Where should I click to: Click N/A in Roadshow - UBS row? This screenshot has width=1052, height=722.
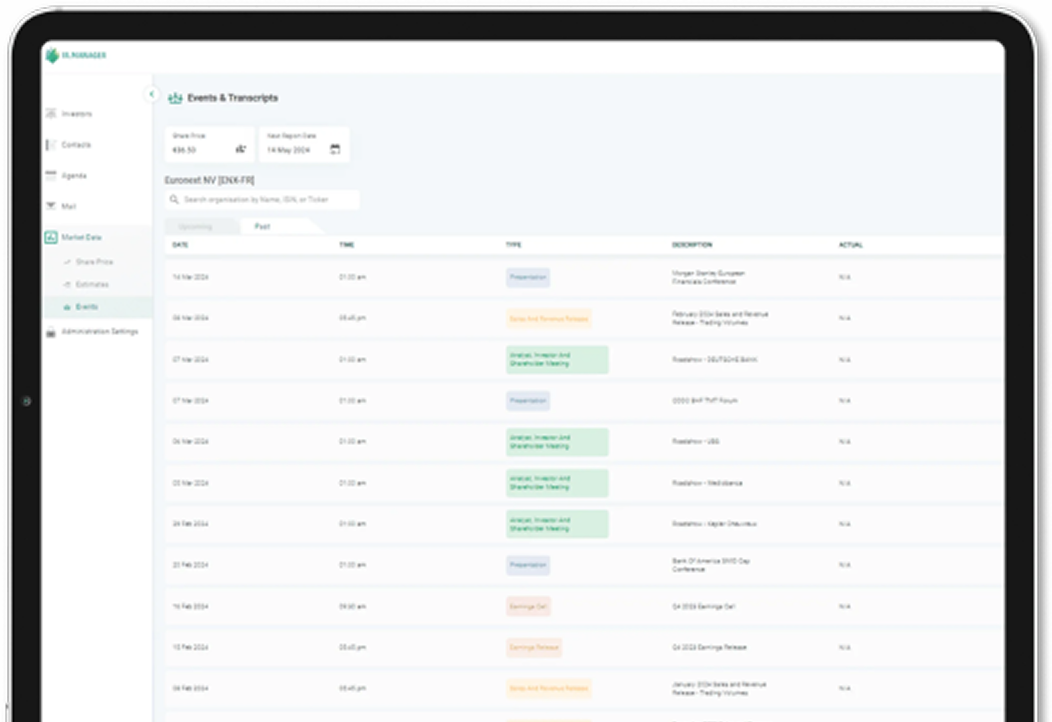pyautogui.click(x=845, y=442)
